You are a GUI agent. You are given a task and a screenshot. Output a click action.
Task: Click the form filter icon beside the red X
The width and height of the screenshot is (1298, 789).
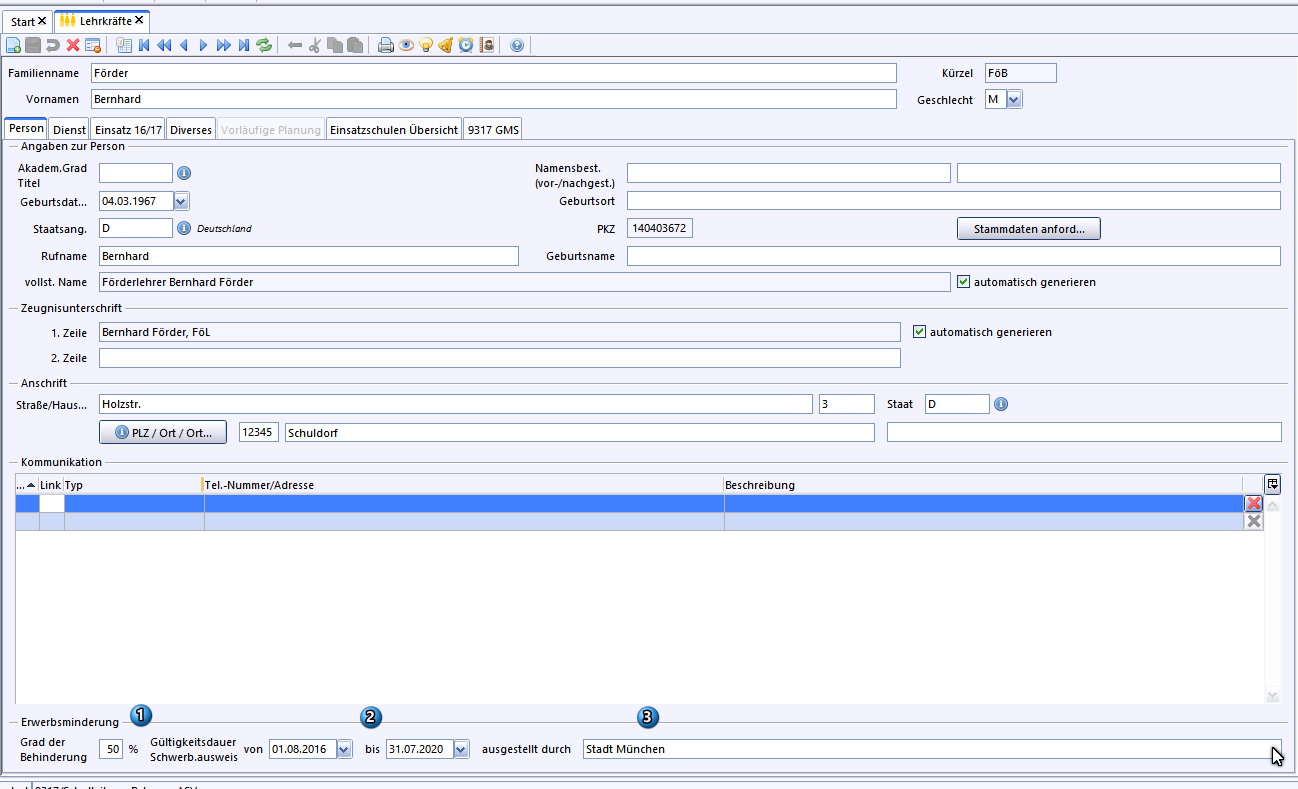coord(93,45)
